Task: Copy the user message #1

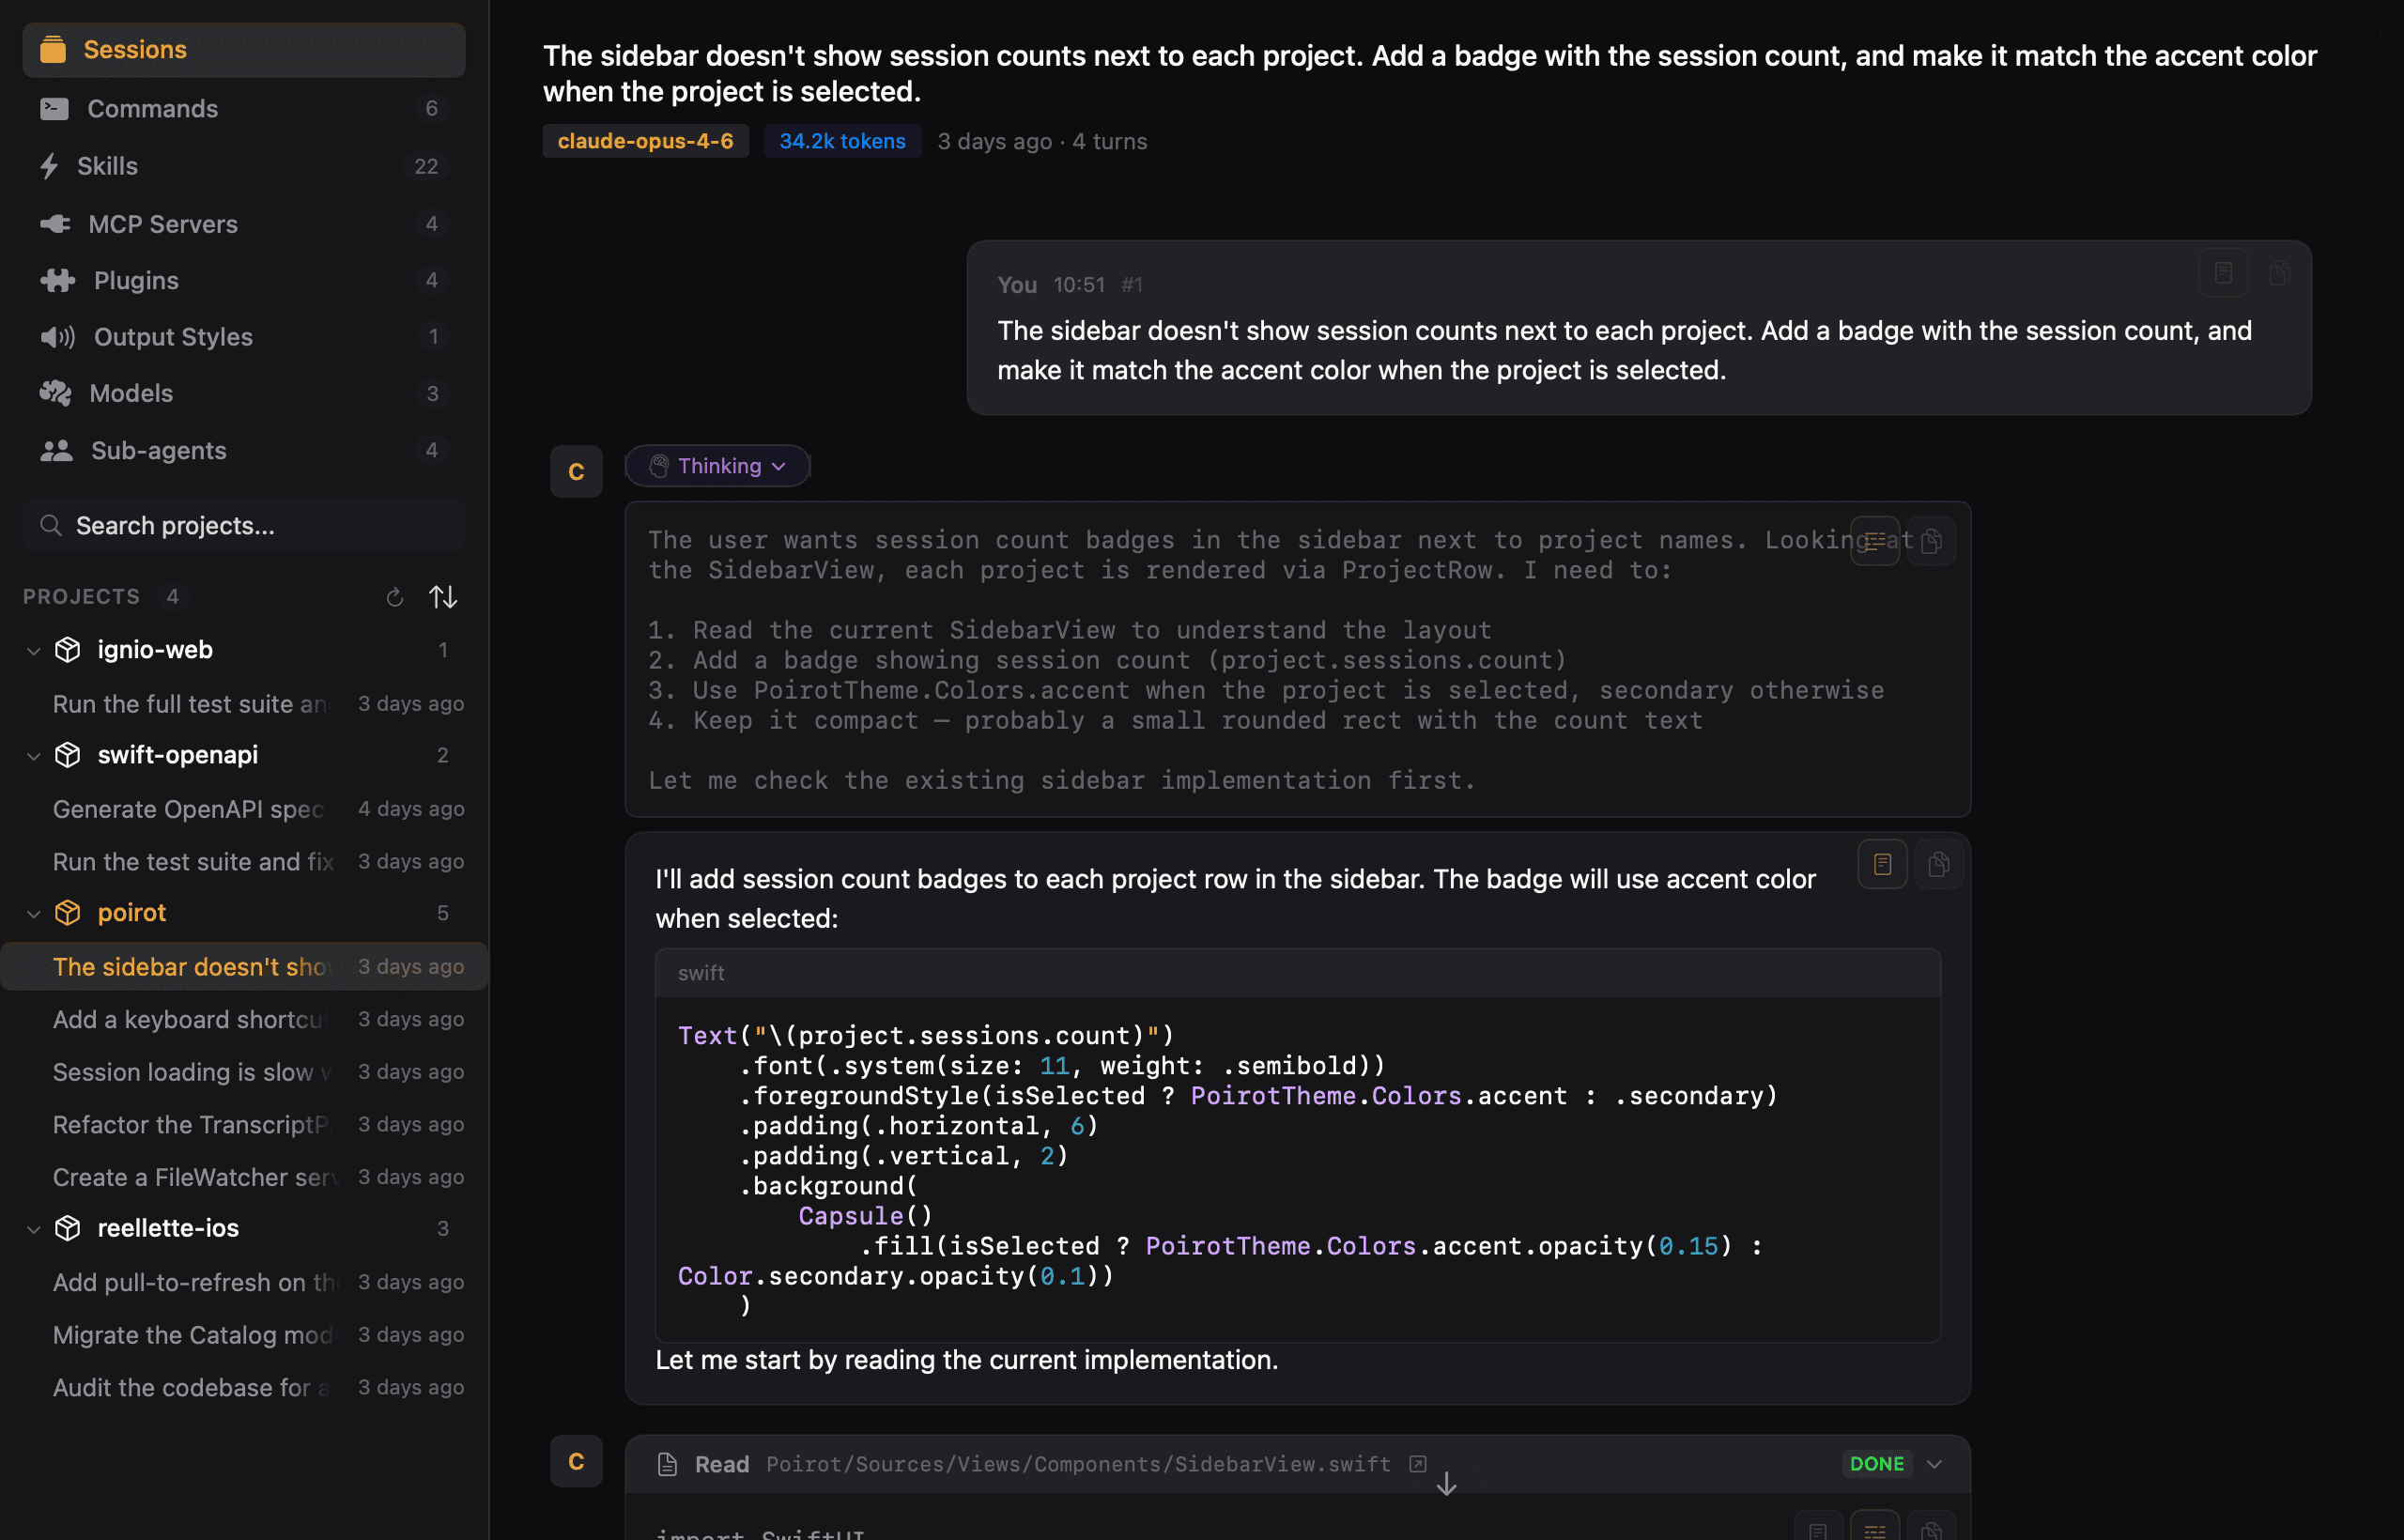Action: click(2279, 273)
